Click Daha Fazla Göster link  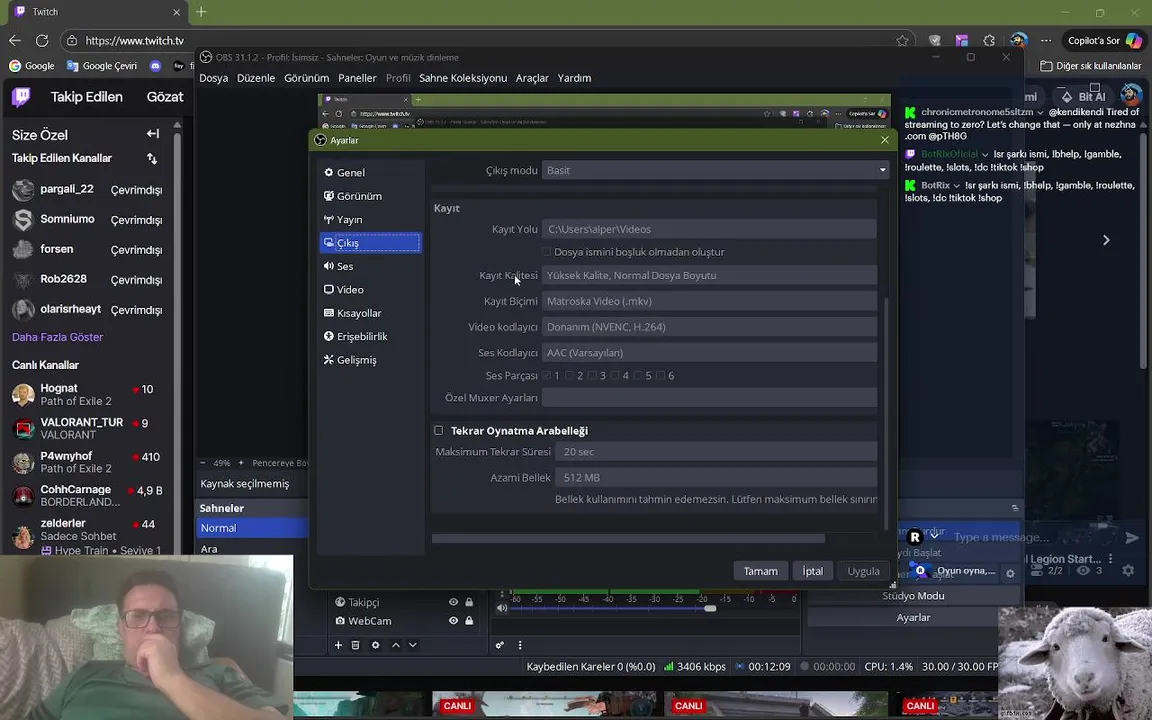click(57, 337)
